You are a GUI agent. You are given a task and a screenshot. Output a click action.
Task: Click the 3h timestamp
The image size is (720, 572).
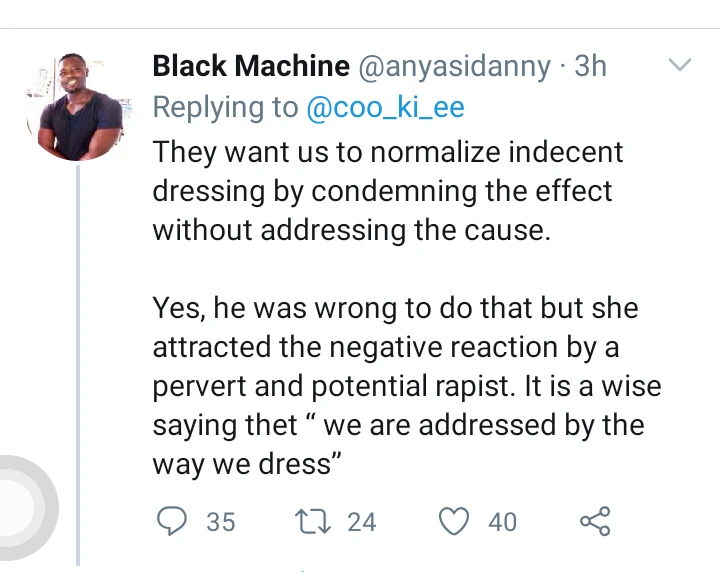coord(591,67)
